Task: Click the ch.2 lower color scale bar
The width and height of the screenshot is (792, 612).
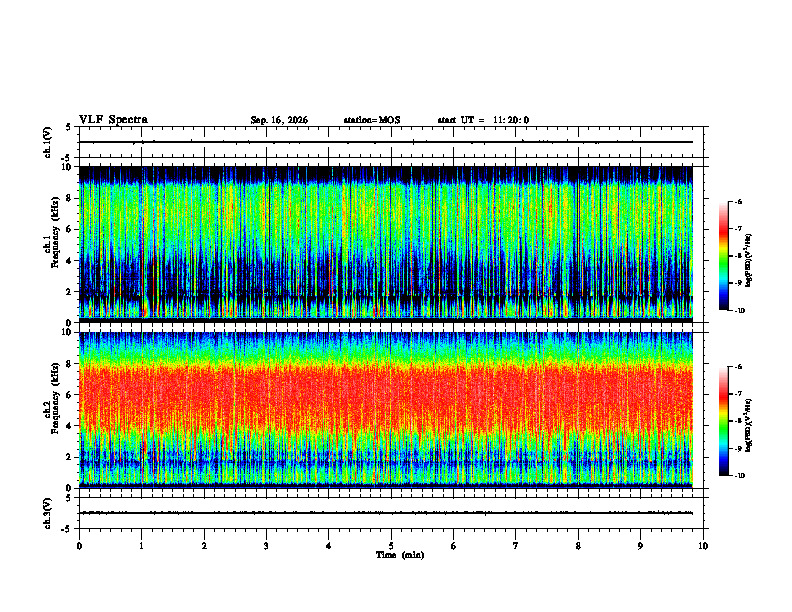Action: [723, 421]
